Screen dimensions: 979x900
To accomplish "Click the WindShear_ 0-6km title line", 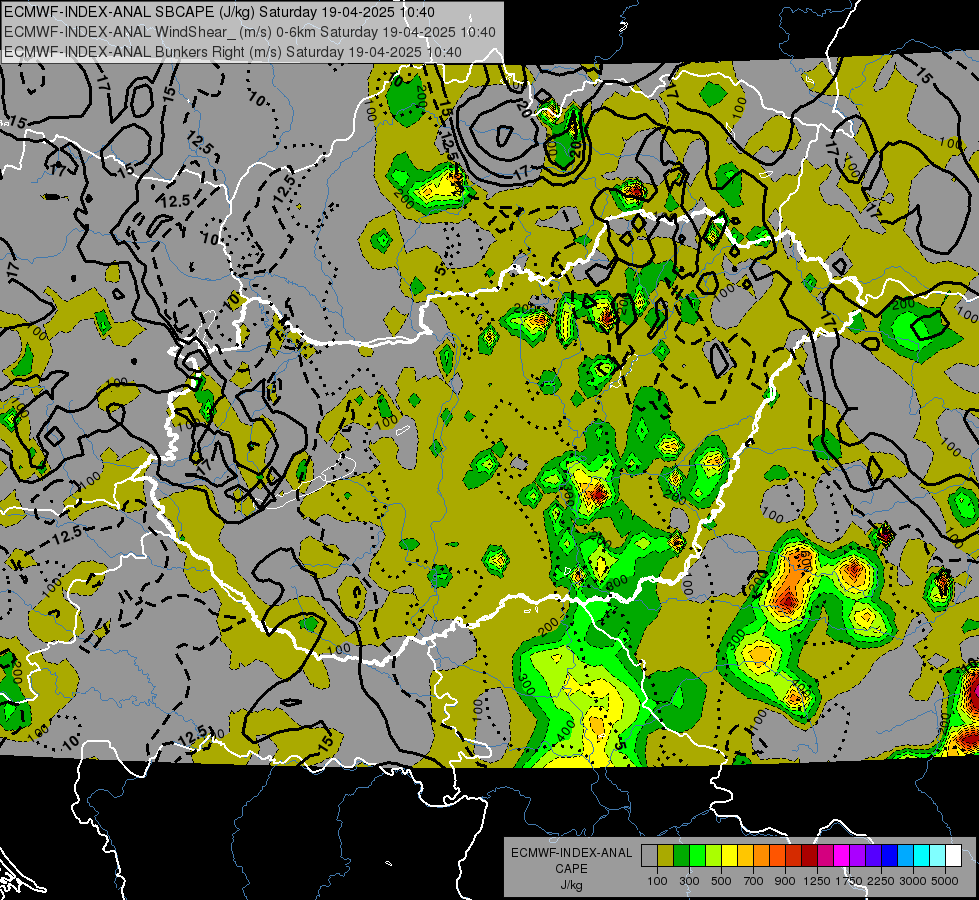I will 250,32.
